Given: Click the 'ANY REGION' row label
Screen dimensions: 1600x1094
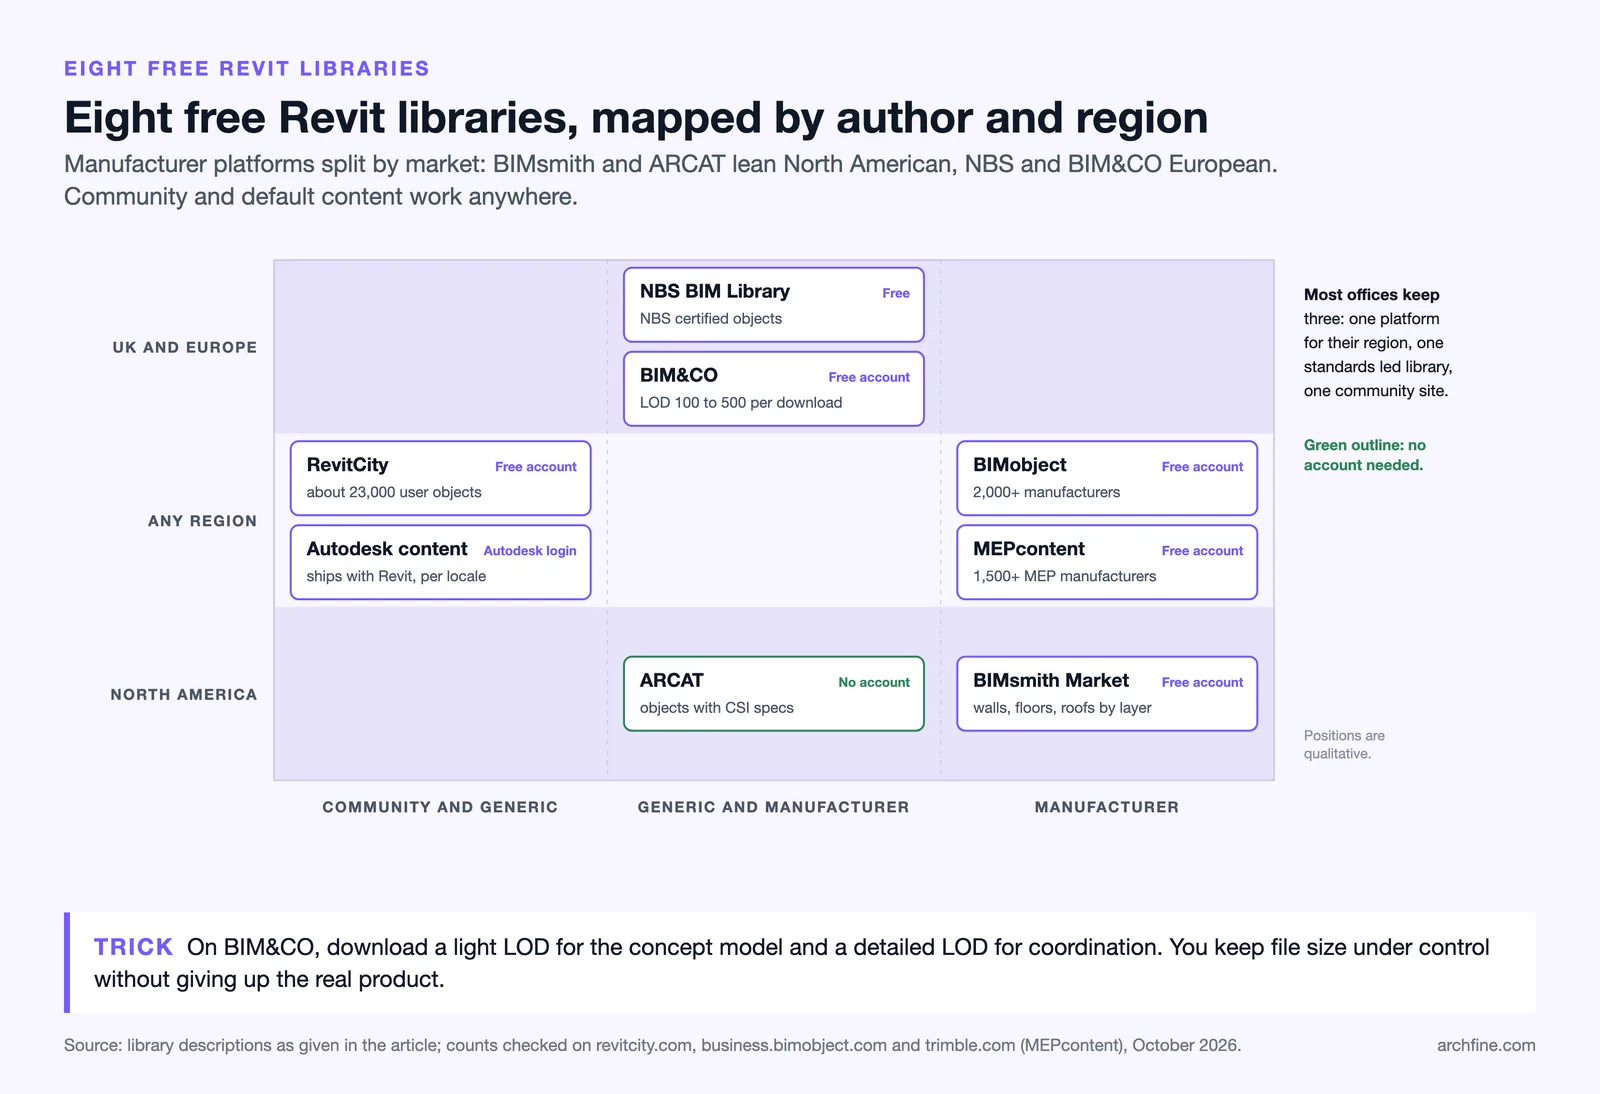Looking at the screenshot, I should point(203,521).
